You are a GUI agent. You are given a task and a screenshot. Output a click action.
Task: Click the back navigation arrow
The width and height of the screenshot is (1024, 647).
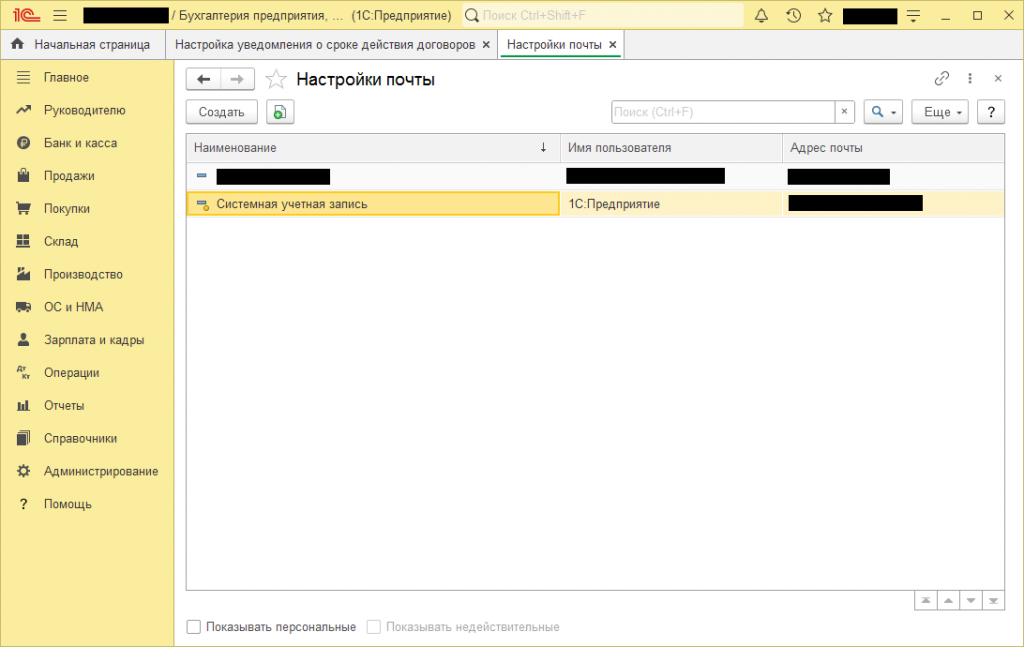coord(203,79)
